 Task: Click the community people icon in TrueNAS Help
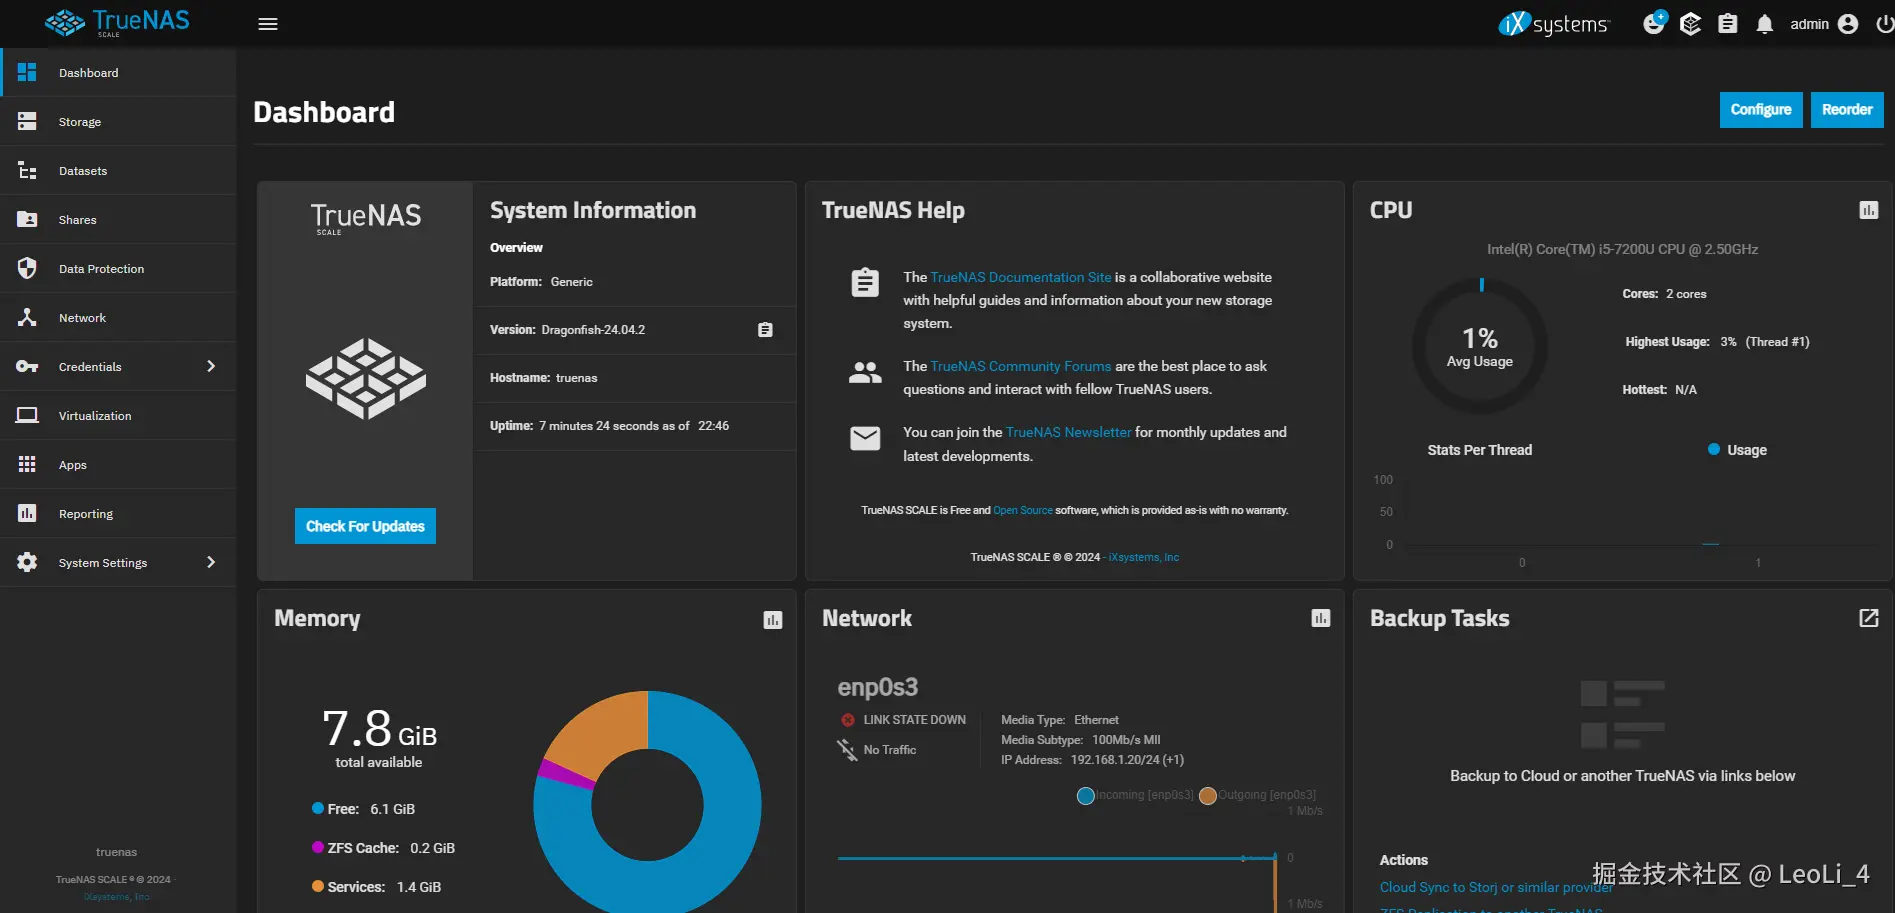[x=865, y=373]
